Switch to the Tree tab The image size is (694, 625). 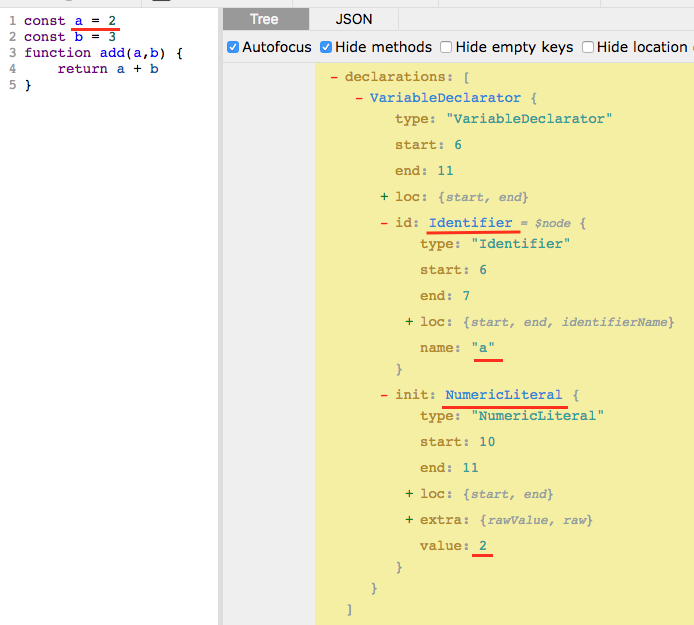point(266,19)
